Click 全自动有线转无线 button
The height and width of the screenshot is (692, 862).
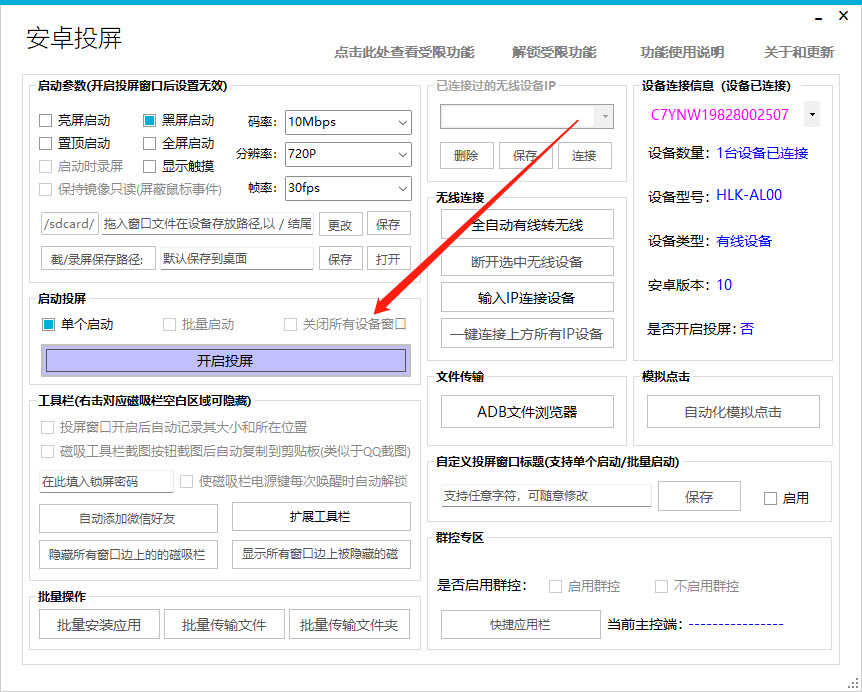[x=527, y=224]
